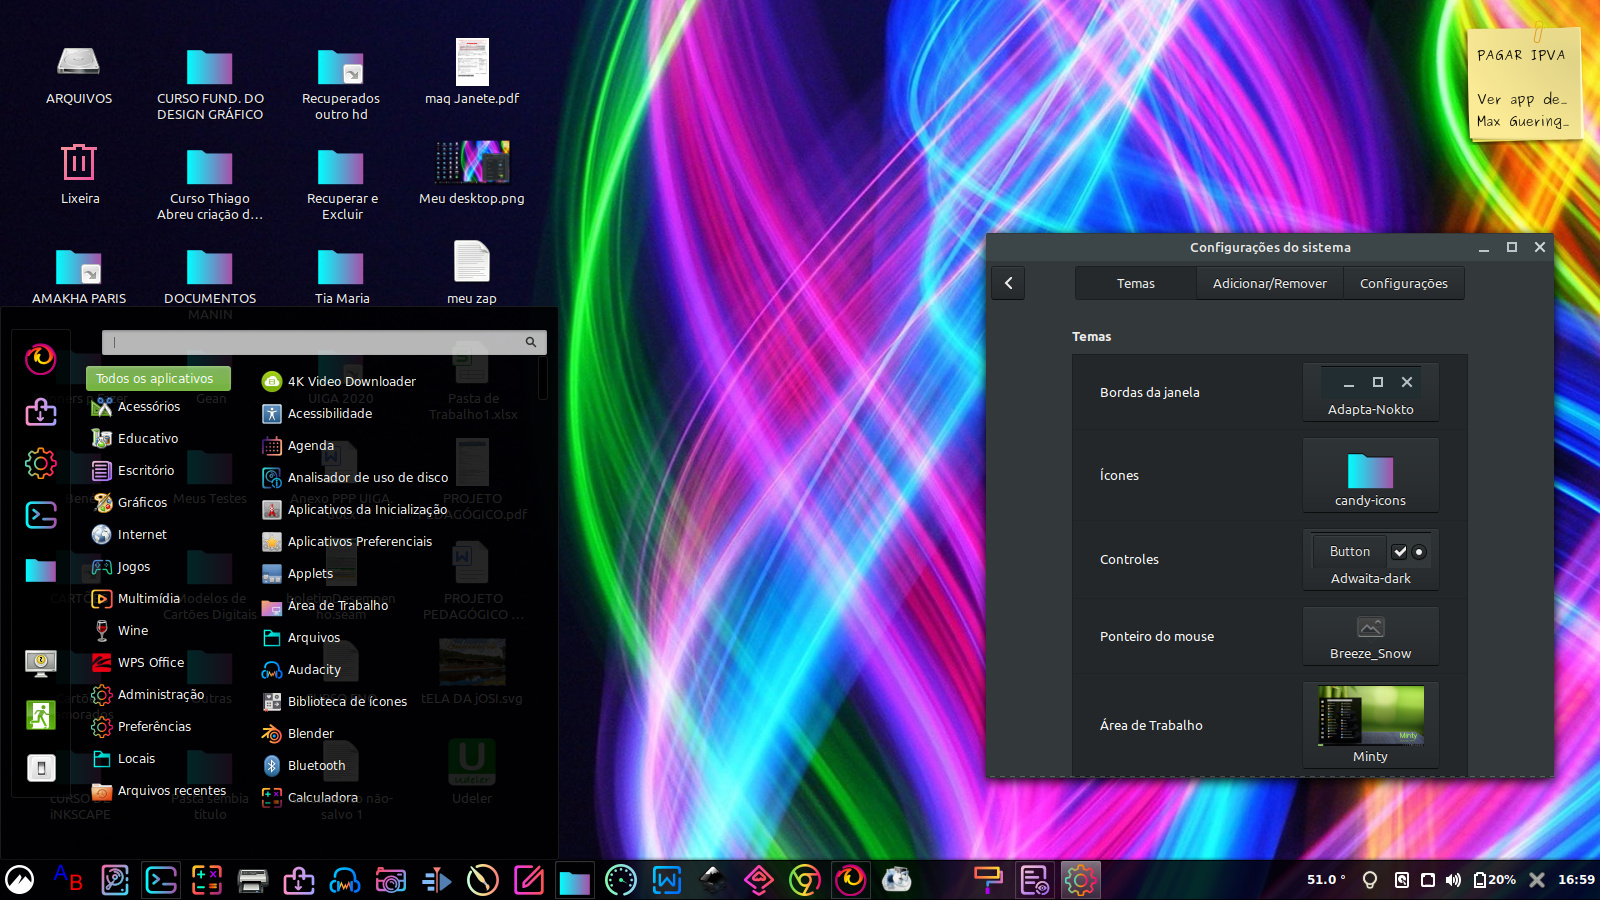Click the application menu search field
Viewport: 1600px width, 900px height.
[318, 342]
